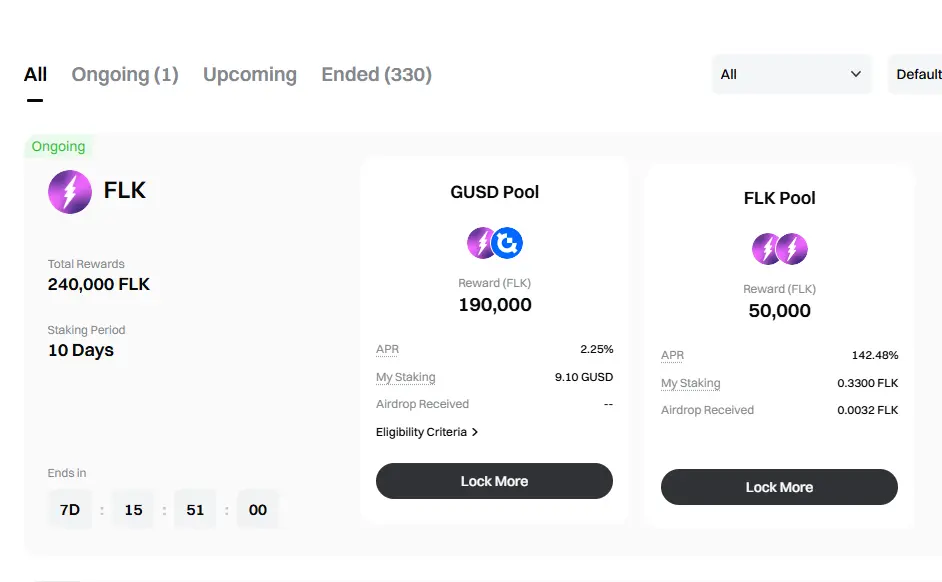Click My Staking label in FLK Pool
The height and width of the screenshot is (582, 942).
click(690, 383)
